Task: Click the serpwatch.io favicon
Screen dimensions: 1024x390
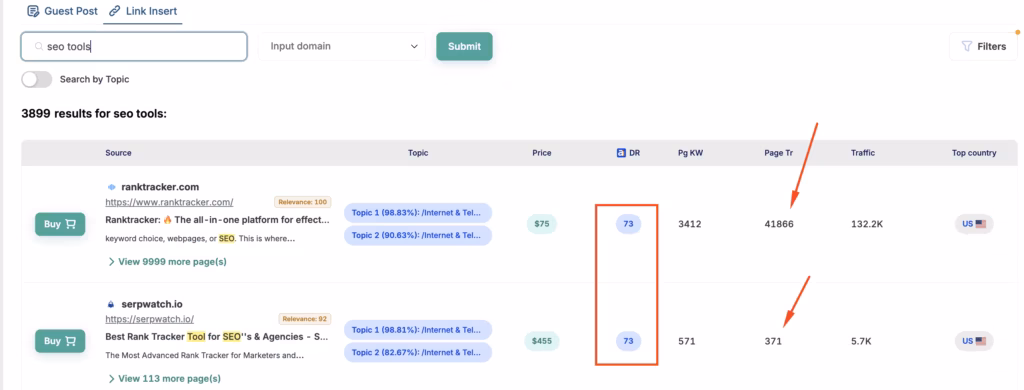Action: coord(111,304)
